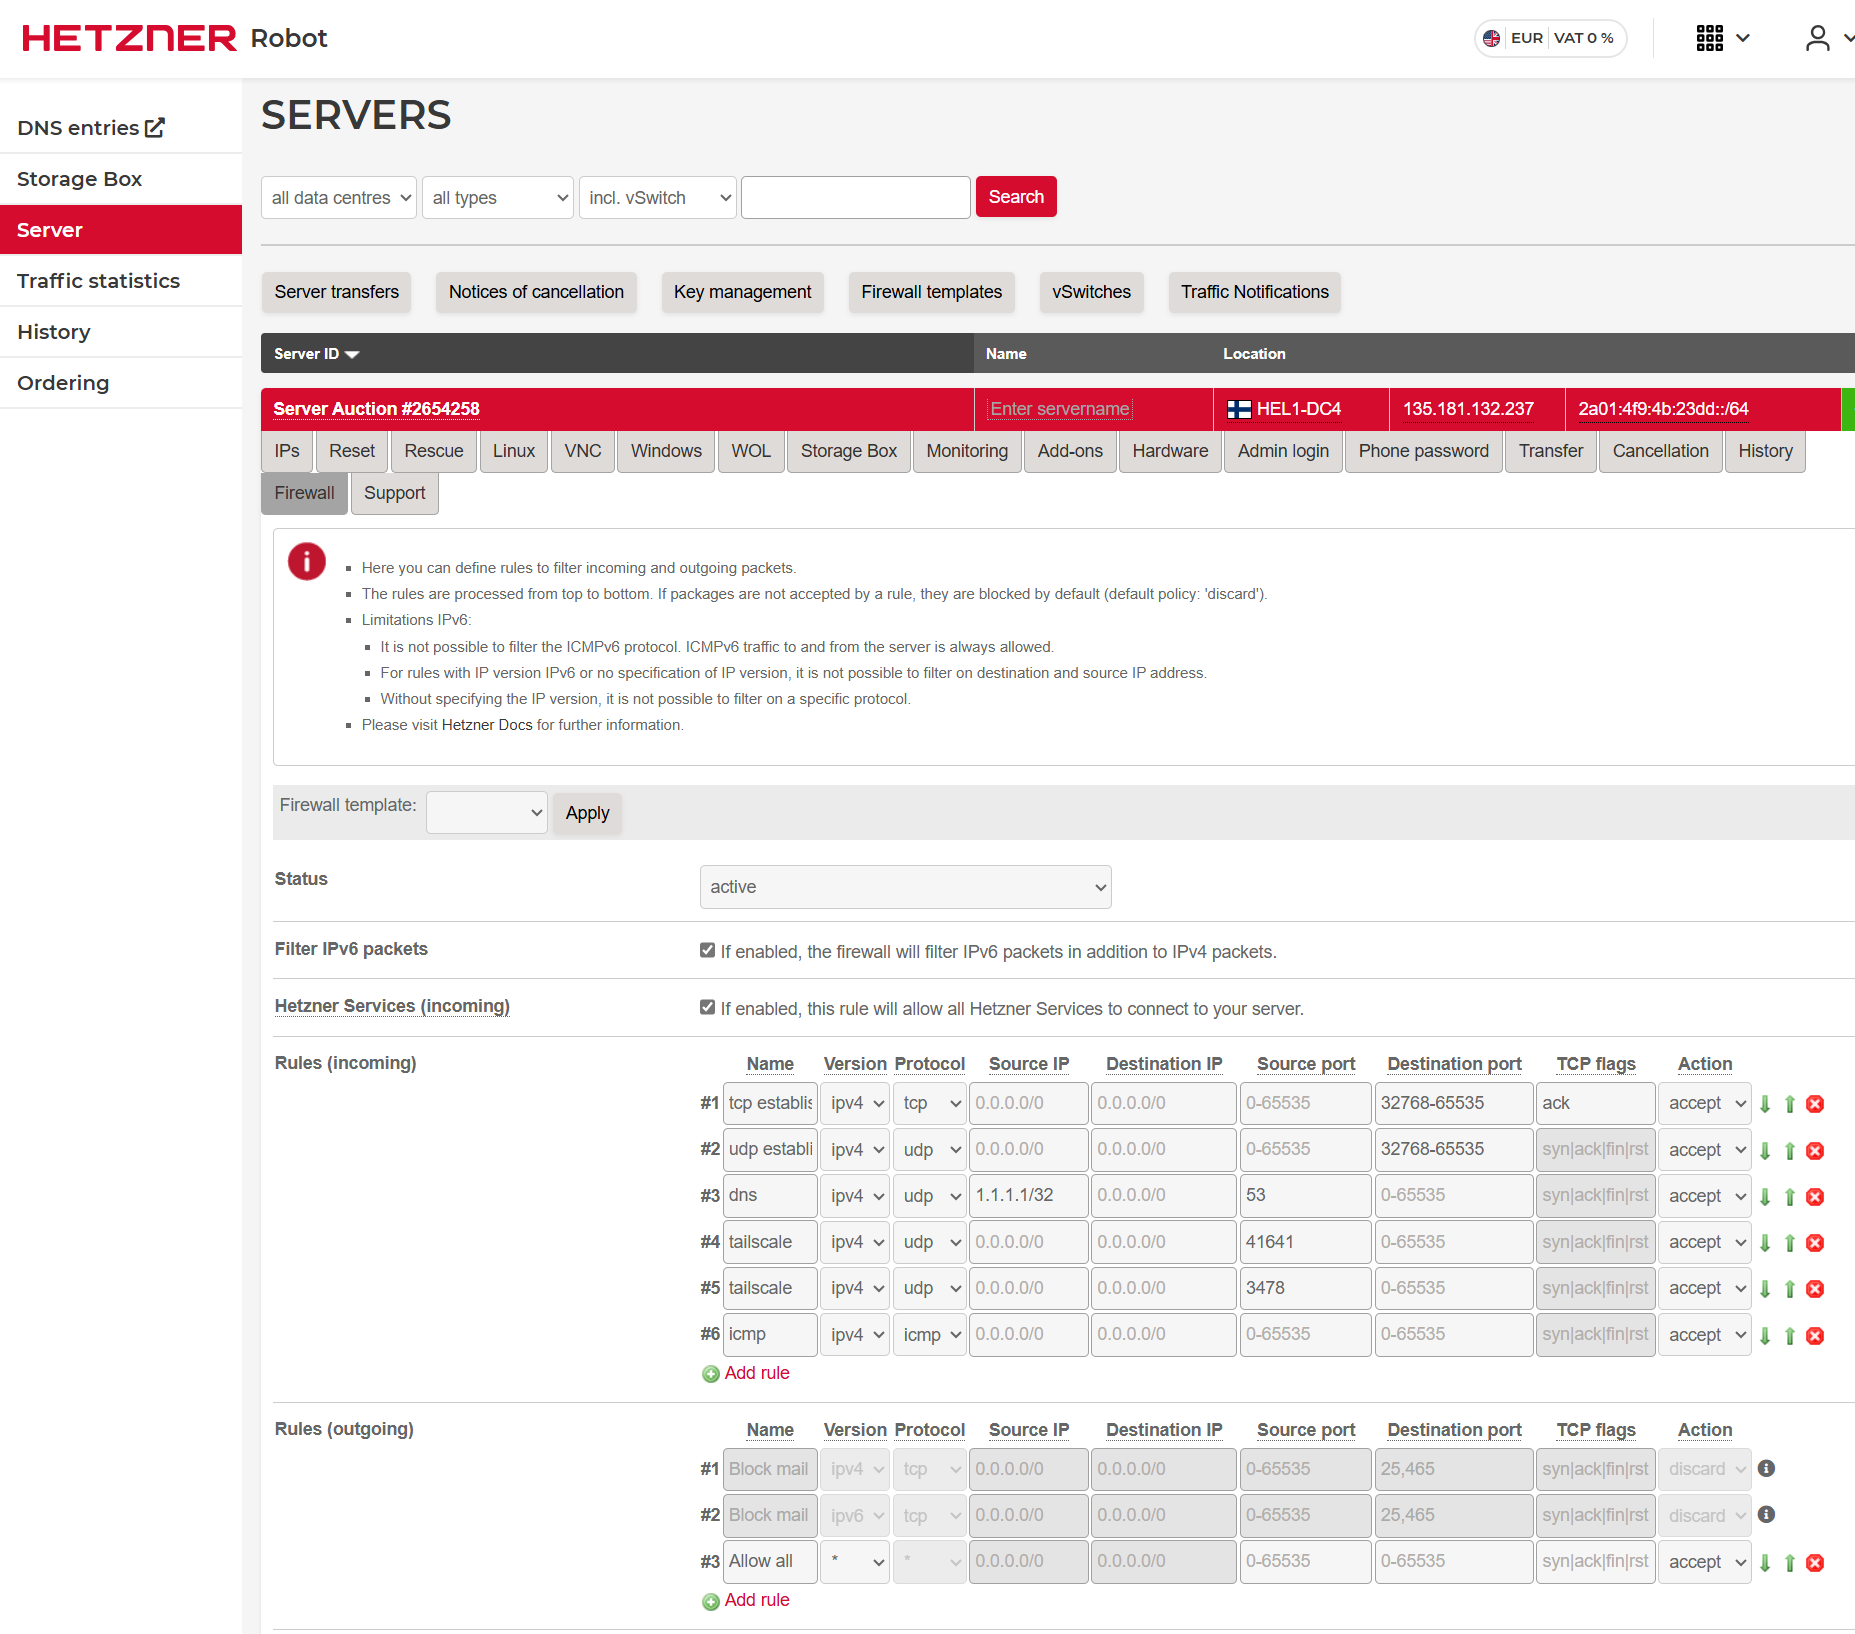Move incoming rule #1 down
1855x1634 pixels.
tap(1765, 1104)
